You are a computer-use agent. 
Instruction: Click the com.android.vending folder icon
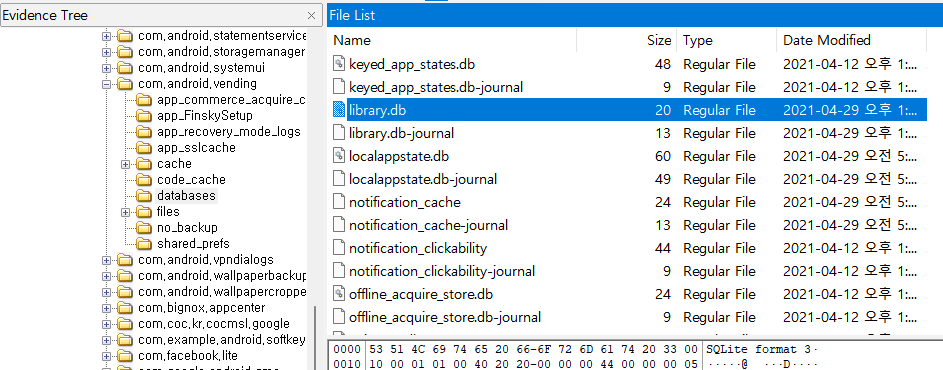pos(124,84)
